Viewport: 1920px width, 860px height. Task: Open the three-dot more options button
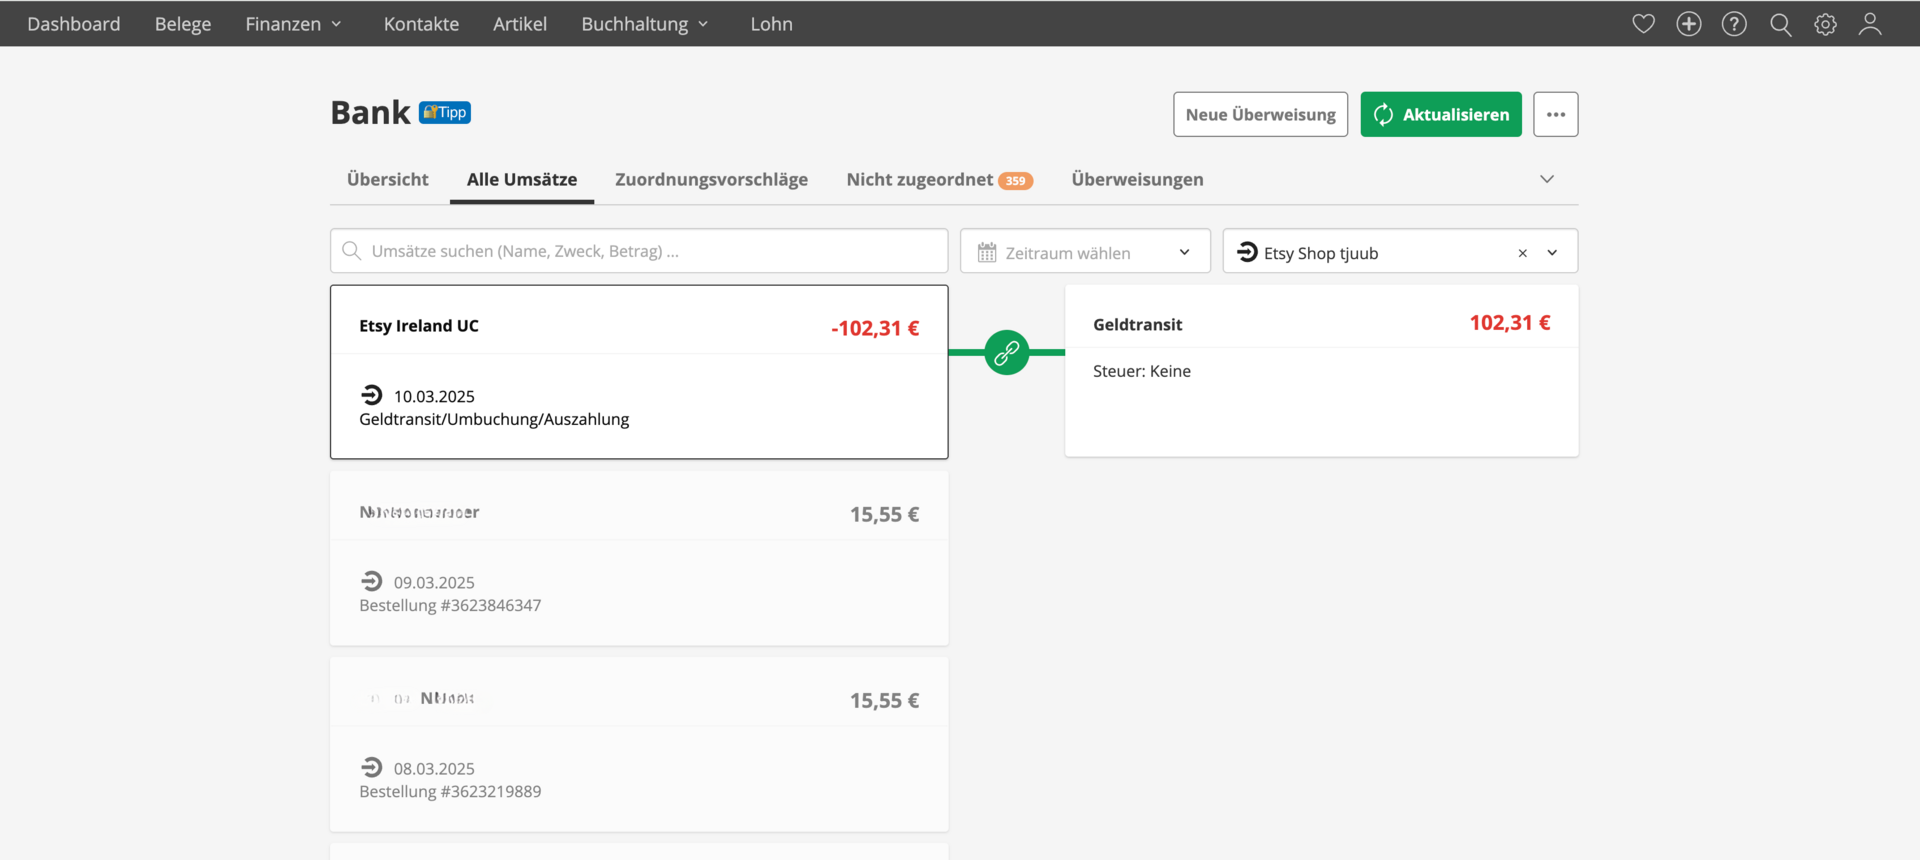pyautogui.click(x=1555, y=114)
